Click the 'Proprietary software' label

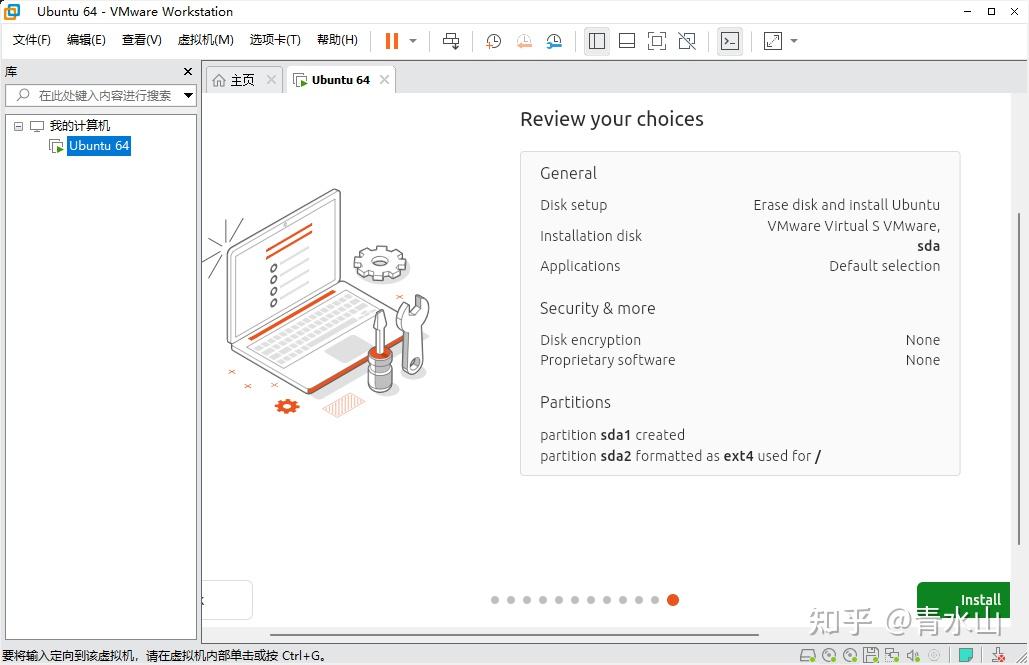[608, 360]
